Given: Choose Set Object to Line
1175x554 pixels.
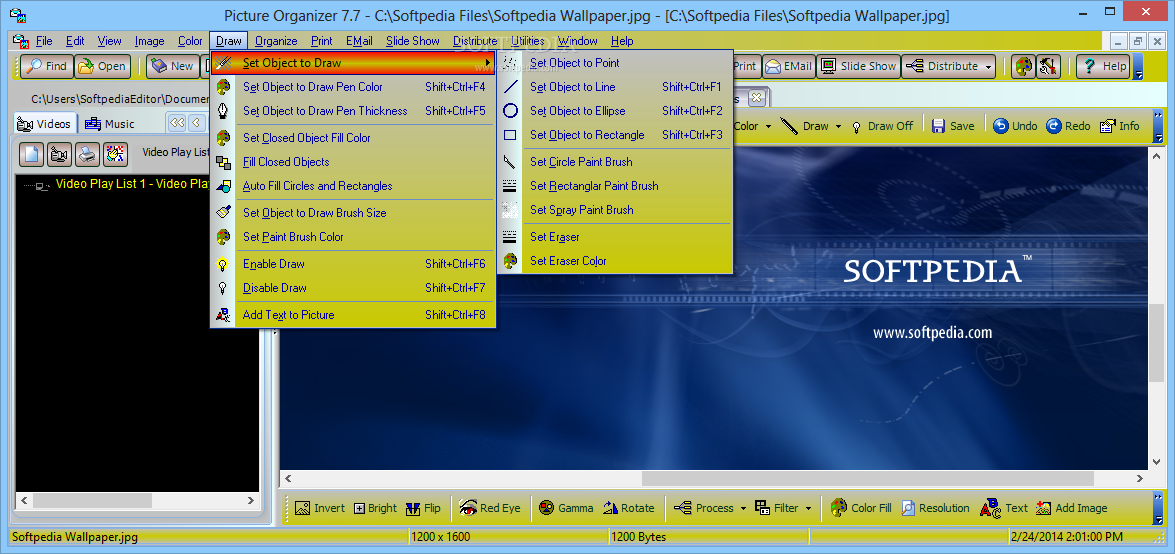Looking at the screenshot, I should tap(614, 87).
